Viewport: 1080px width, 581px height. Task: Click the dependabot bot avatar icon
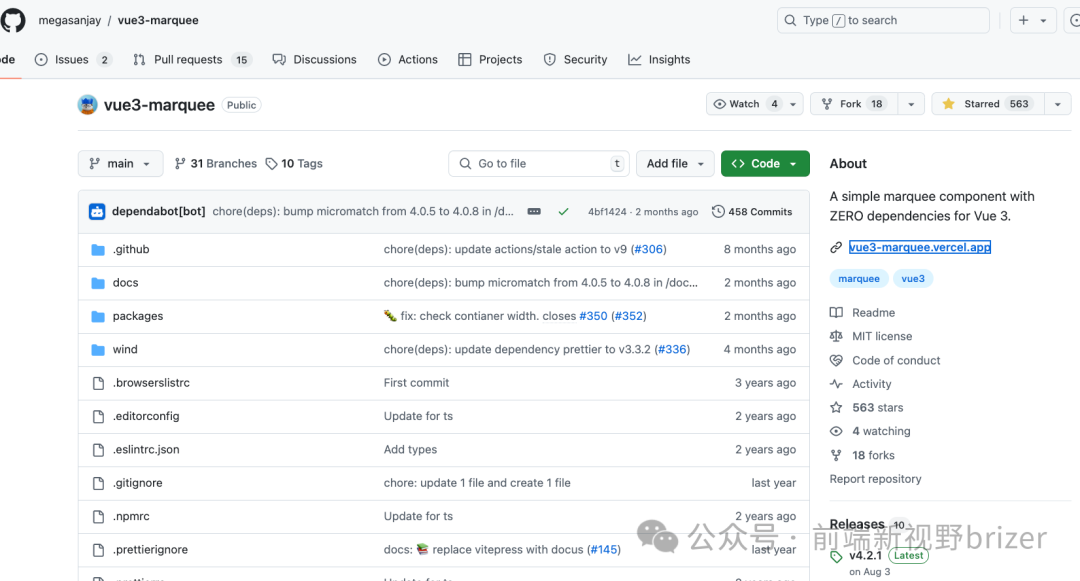point(97,211)
